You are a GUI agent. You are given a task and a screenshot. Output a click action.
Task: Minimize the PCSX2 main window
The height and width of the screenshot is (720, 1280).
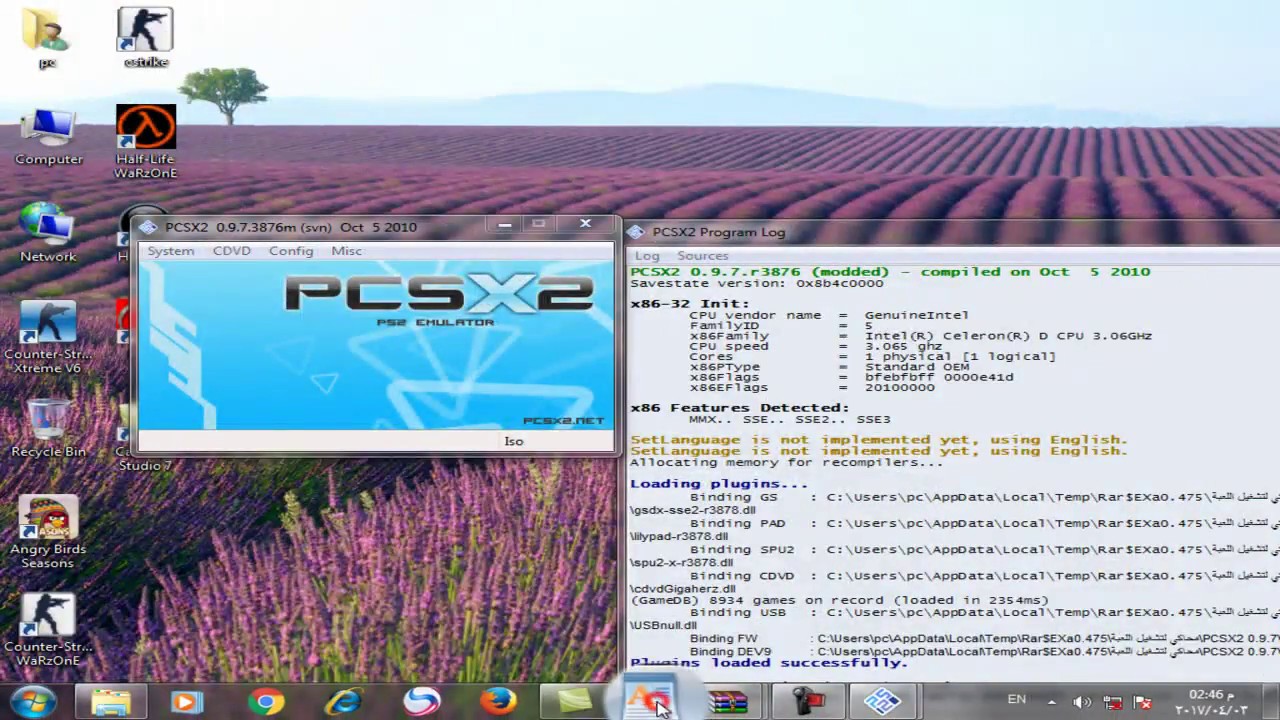tap(505, 225)
